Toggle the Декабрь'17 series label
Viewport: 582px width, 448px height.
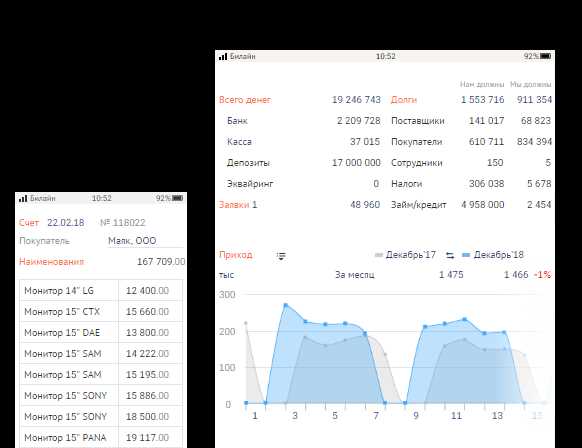(411, 255)
